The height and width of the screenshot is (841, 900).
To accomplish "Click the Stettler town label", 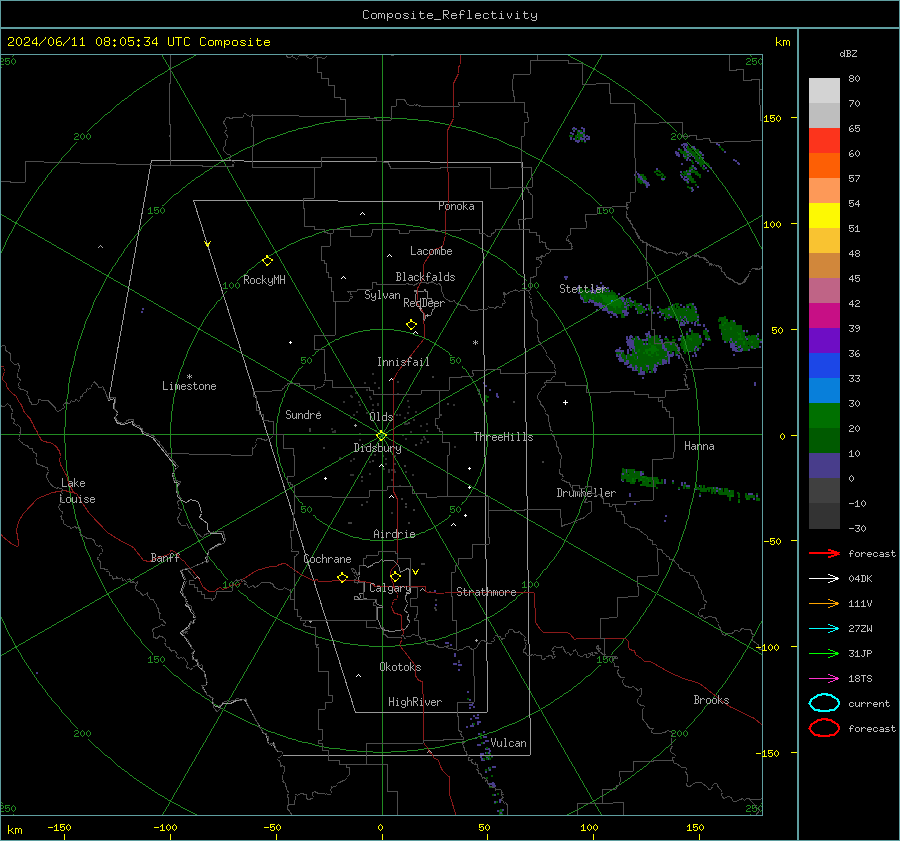I will (x=583, y=289).
